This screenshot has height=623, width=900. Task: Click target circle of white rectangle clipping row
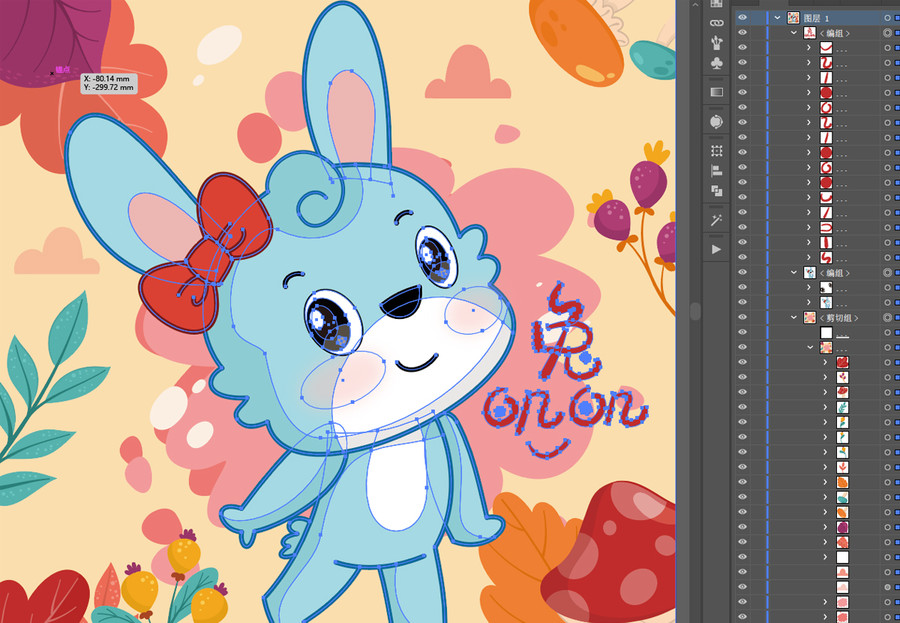coord(887,332)
